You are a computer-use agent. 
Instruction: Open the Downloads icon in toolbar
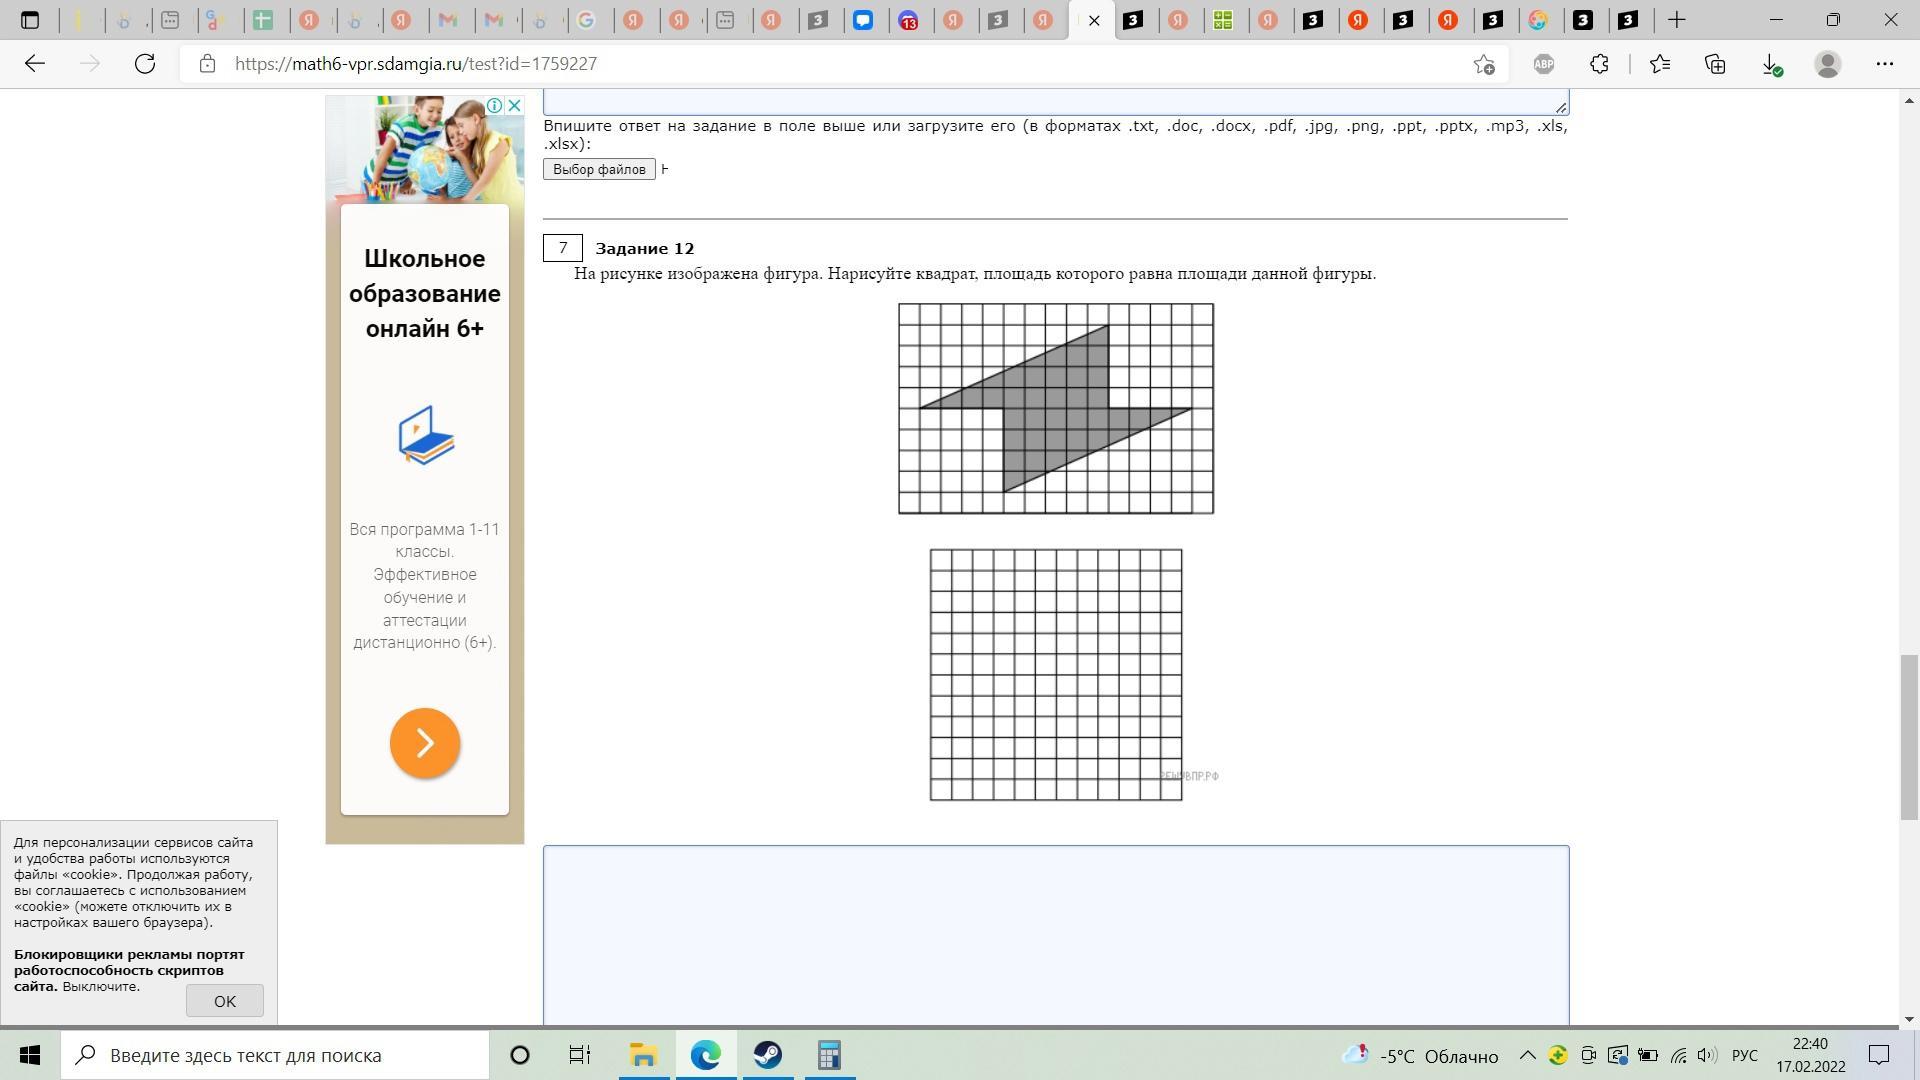(1770, 64)
